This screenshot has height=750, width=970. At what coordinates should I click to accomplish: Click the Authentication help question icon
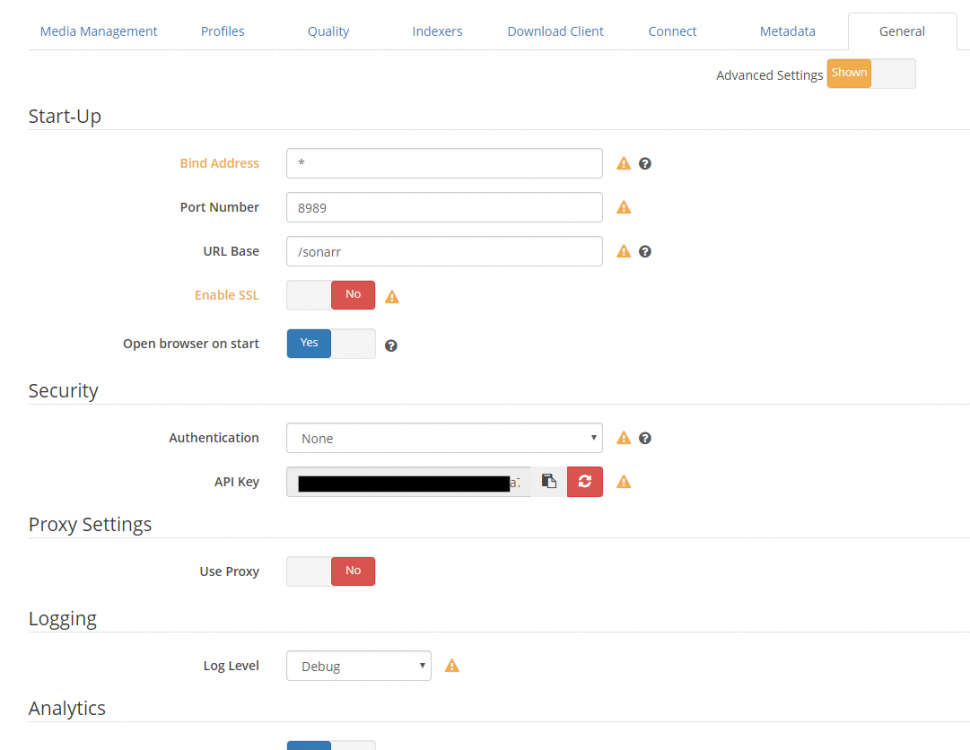tap(645, 438)
